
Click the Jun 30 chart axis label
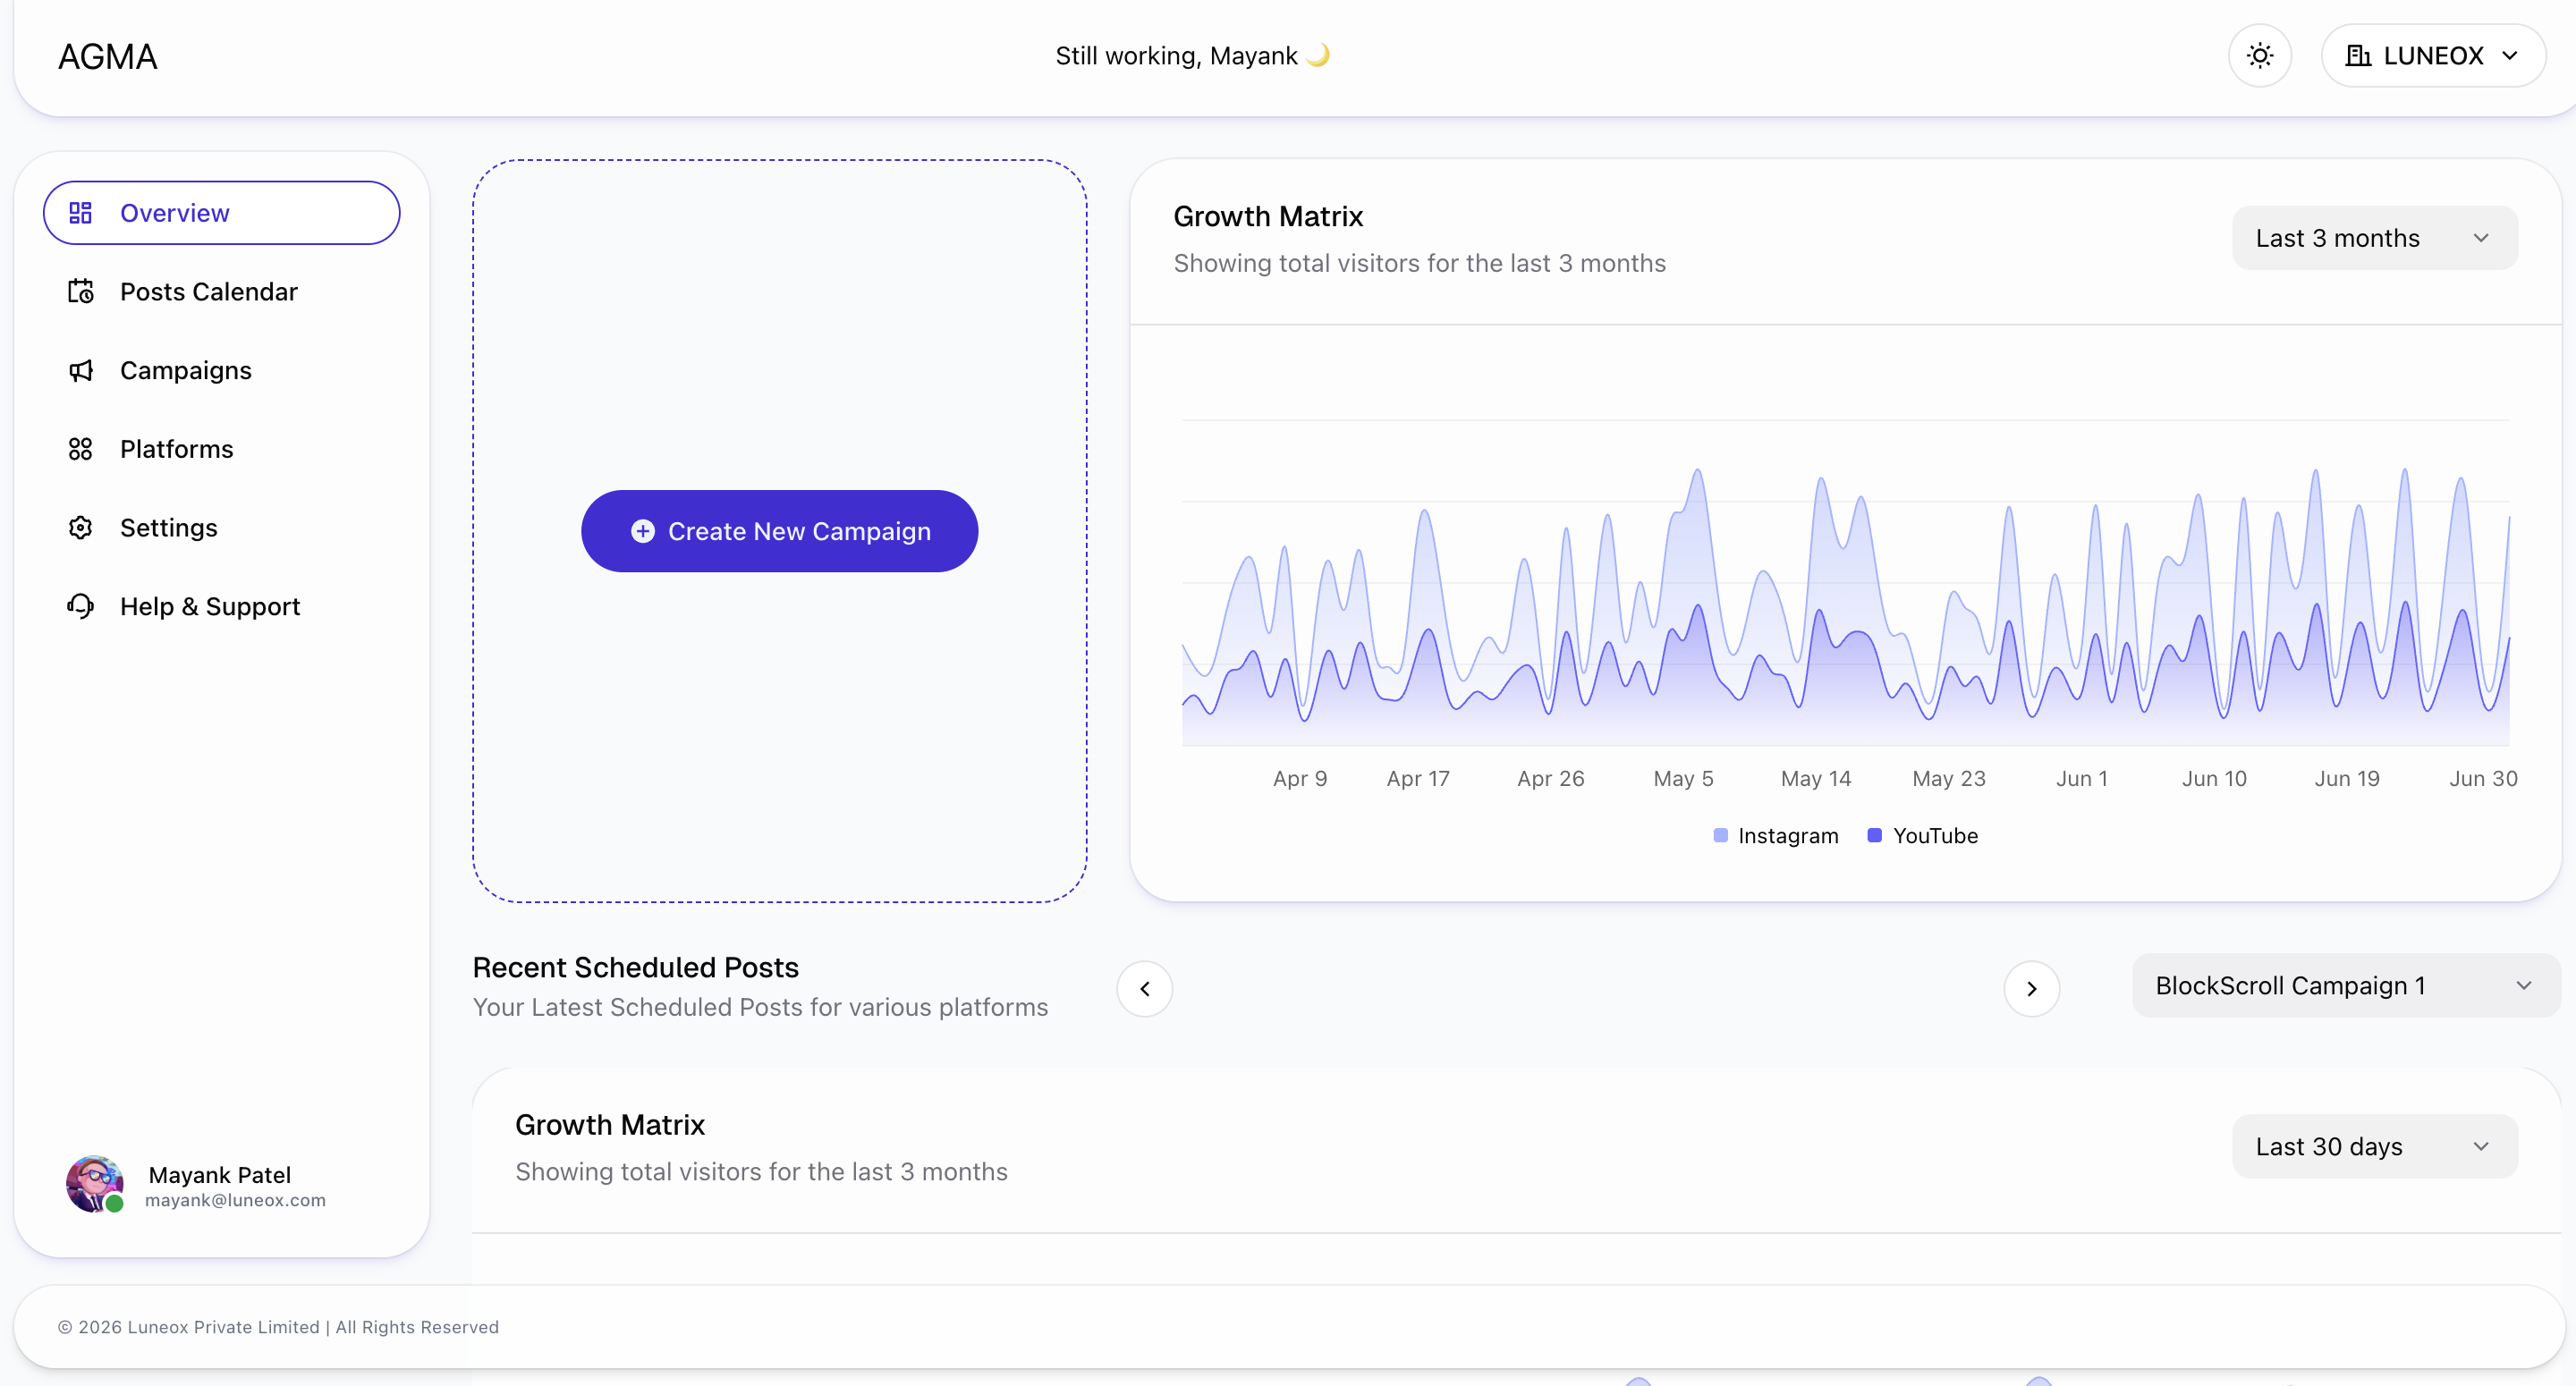click(2483, 779)
